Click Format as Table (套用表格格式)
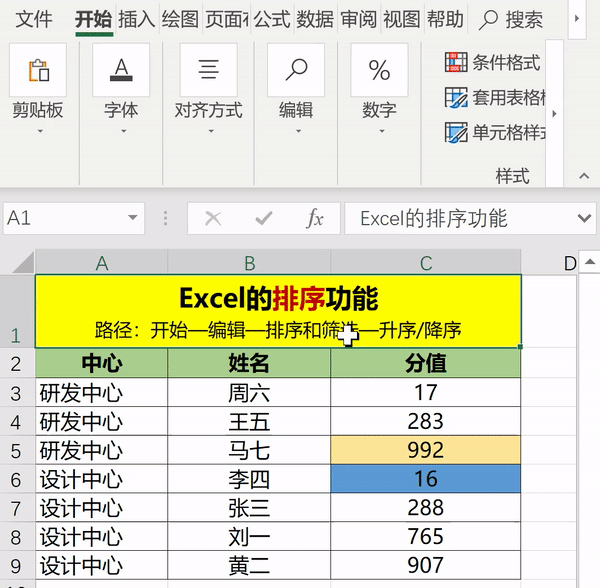The width and height of the screenshot is (600, 588). pos(495,97)
